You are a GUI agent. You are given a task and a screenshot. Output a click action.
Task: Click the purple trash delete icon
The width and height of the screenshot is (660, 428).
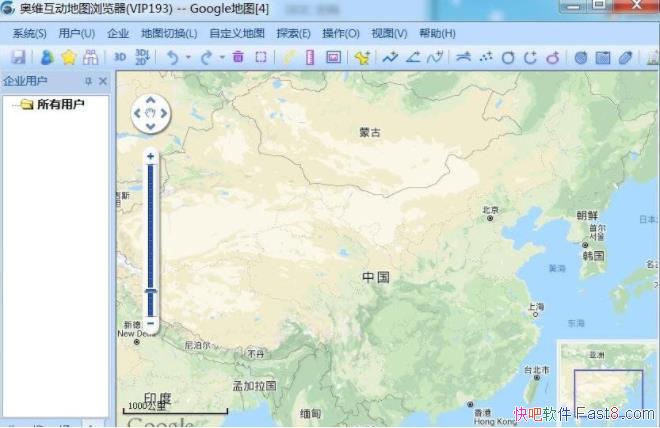tap(238, 57)
